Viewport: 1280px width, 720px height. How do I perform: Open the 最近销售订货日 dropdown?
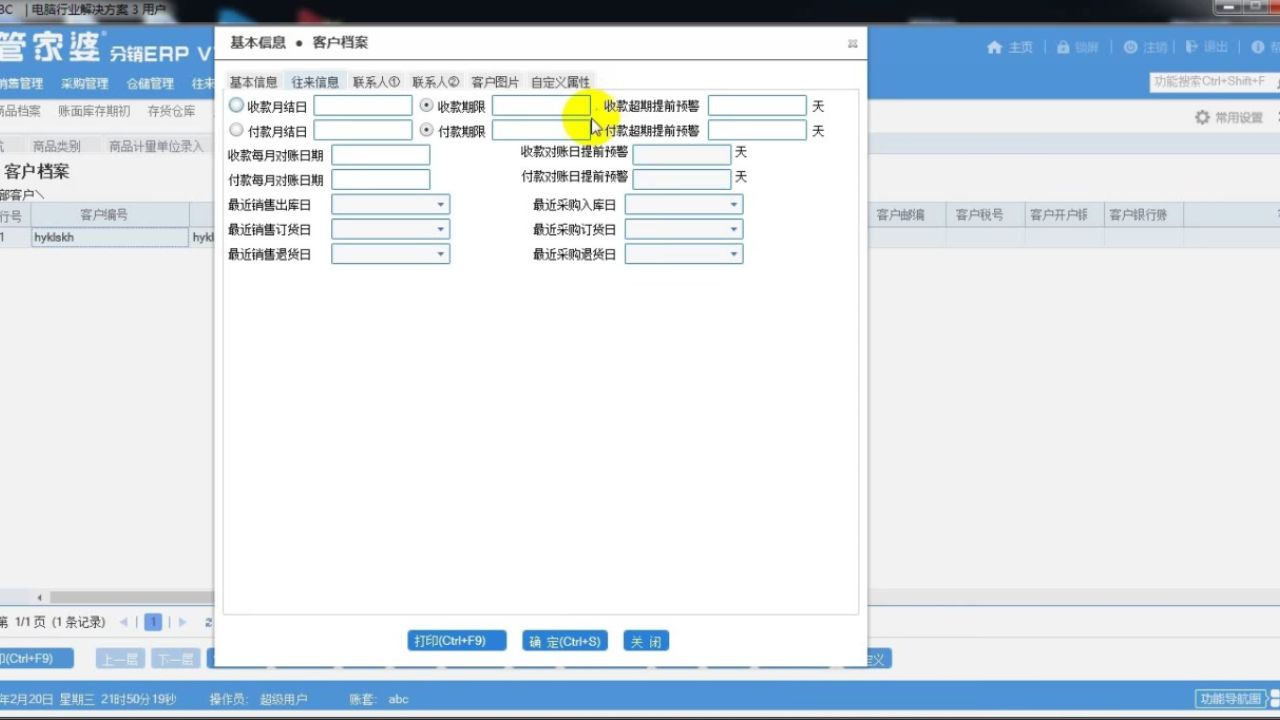tap(440, 229)
